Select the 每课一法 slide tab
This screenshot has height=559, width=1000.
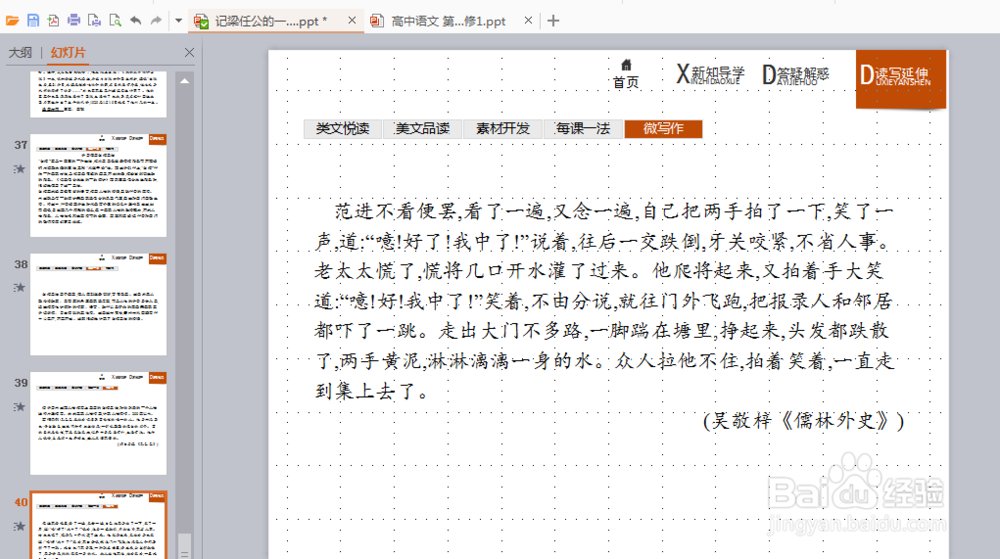pos(583,129)
